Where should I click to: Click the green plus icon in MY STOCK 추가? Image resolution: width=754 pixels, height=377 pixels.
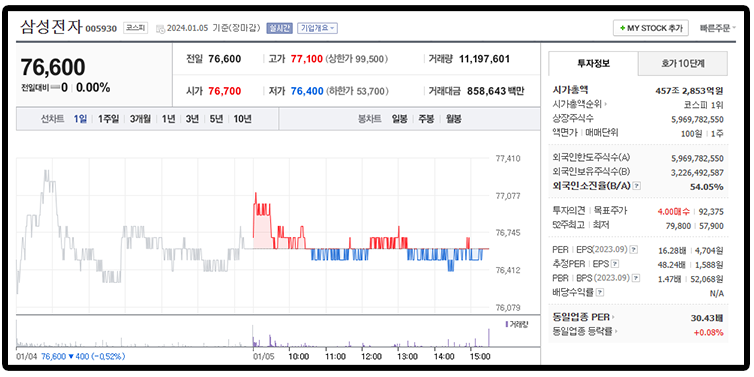(x=623, y=28)
